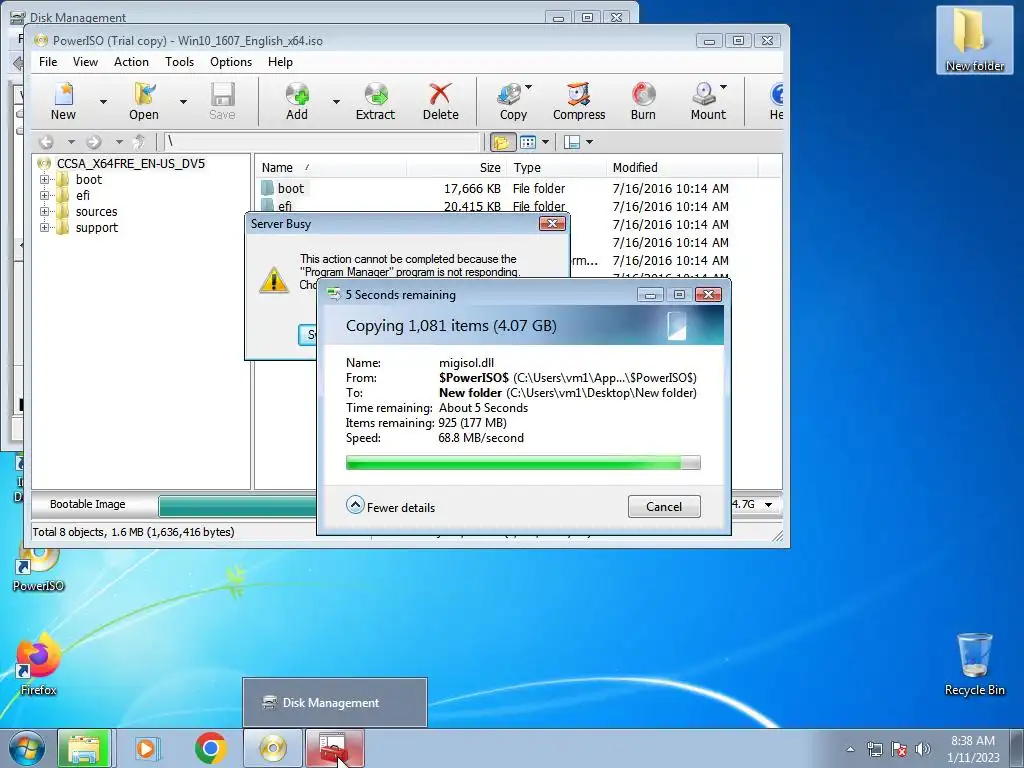Screen dimensions: 1024x768
Task: Click the Add files toolbar icon
Action: coord(297,101)
